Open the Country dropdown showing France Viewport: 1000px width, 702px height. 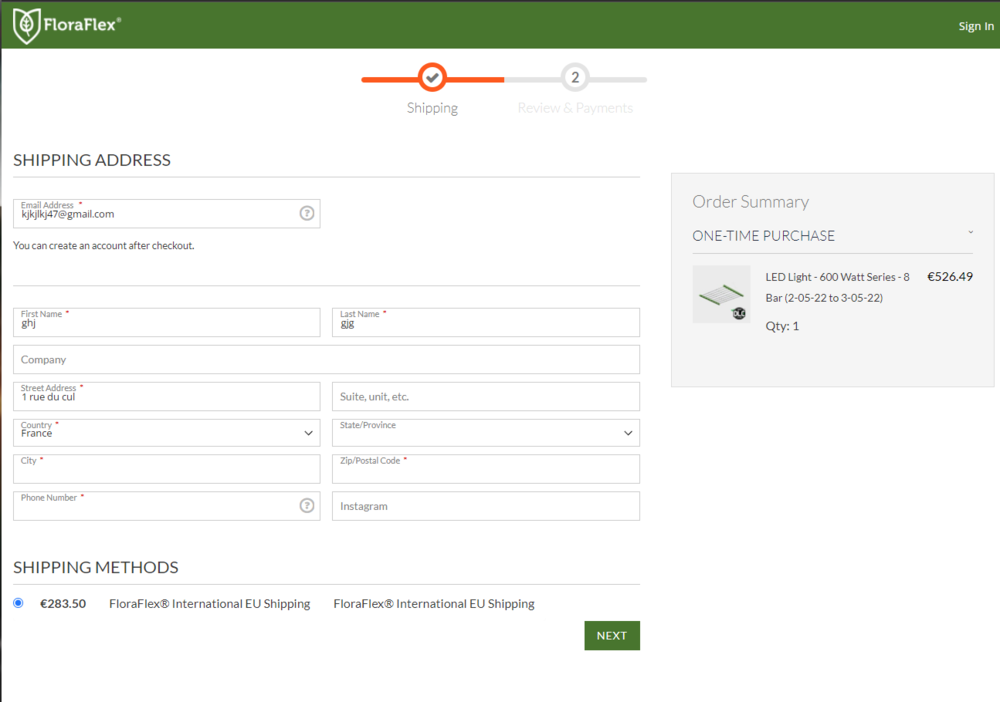click(166, 432)
